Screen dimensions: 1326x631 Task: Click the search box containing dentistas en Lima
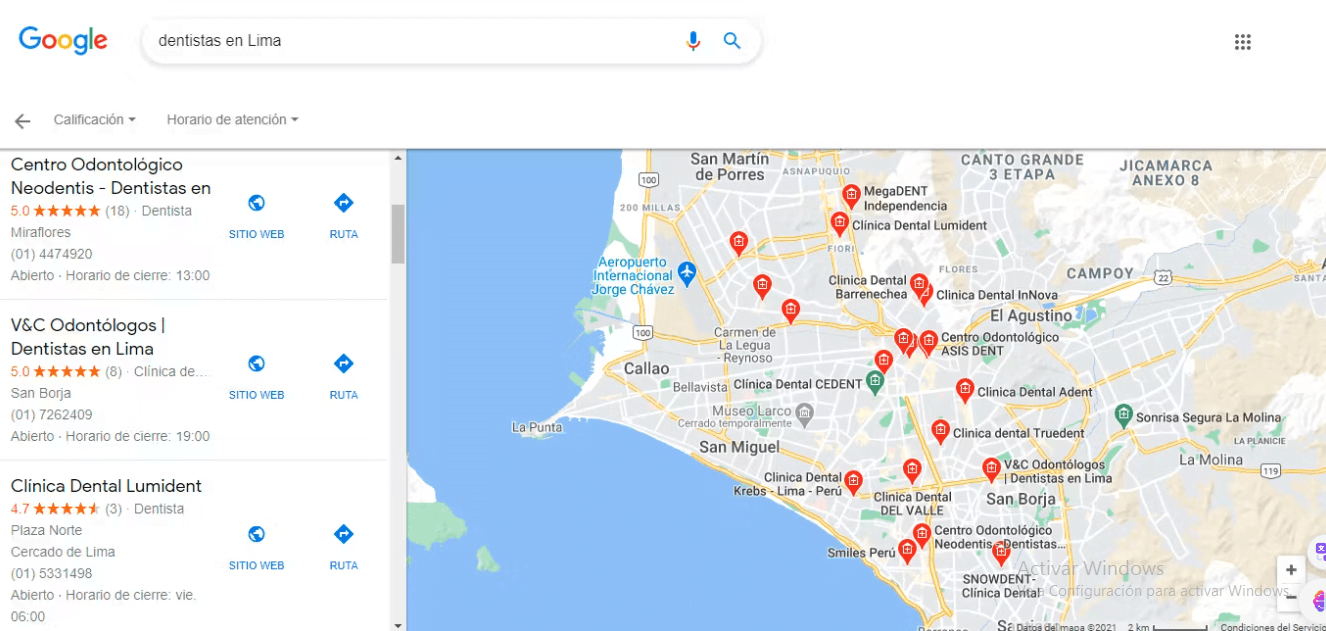click(x=400, y=41)
